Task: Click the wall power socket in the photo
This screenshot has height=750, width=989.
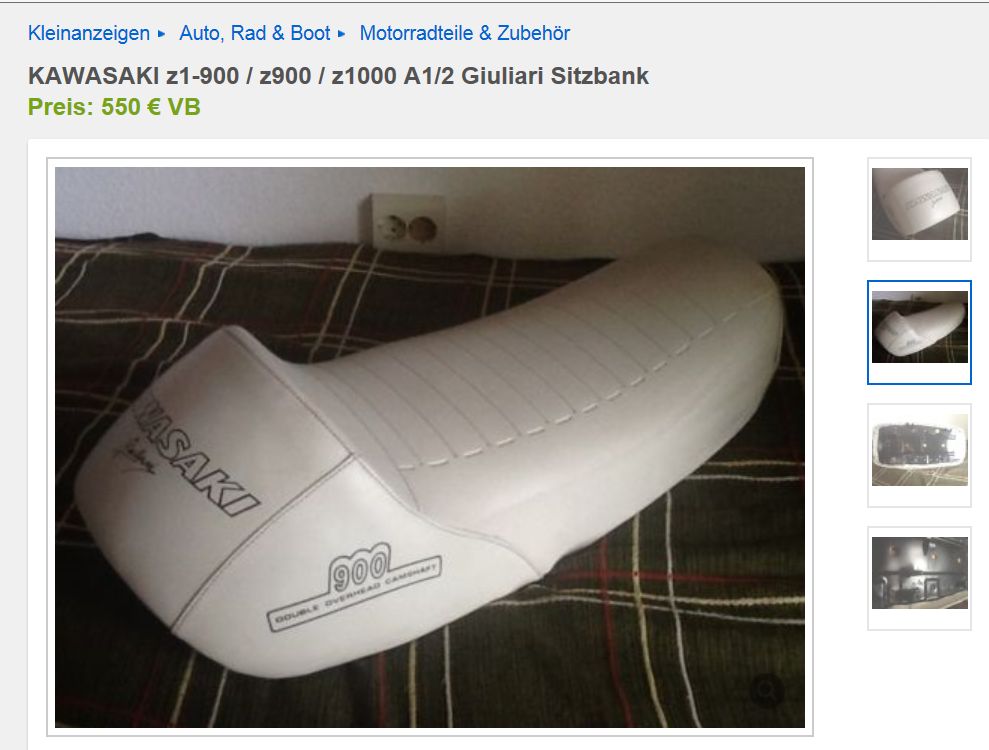Action: [402, 221]
